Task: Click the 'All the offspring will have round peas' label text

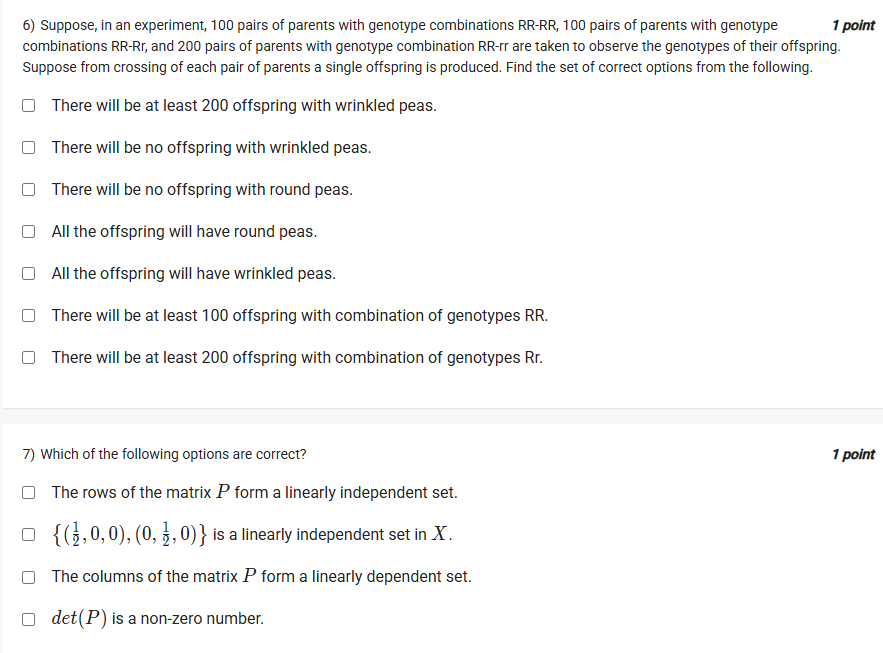Action: tap(184, 231)
